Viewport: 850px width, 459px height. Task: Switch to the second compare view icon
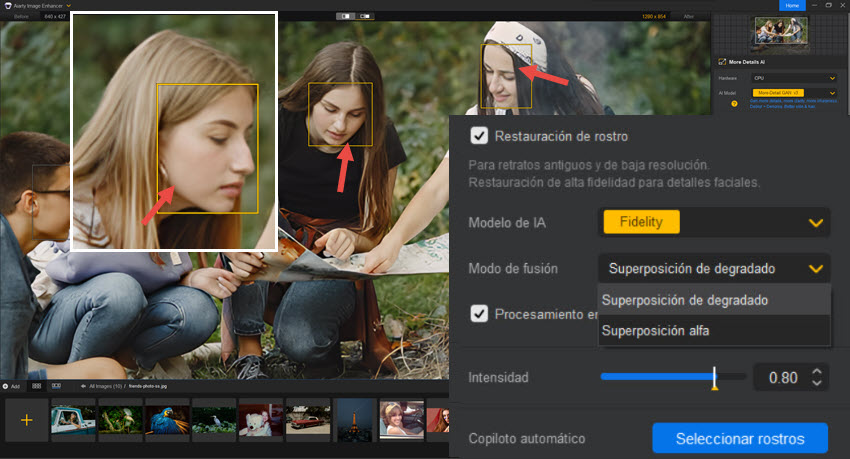click(365, 16)
